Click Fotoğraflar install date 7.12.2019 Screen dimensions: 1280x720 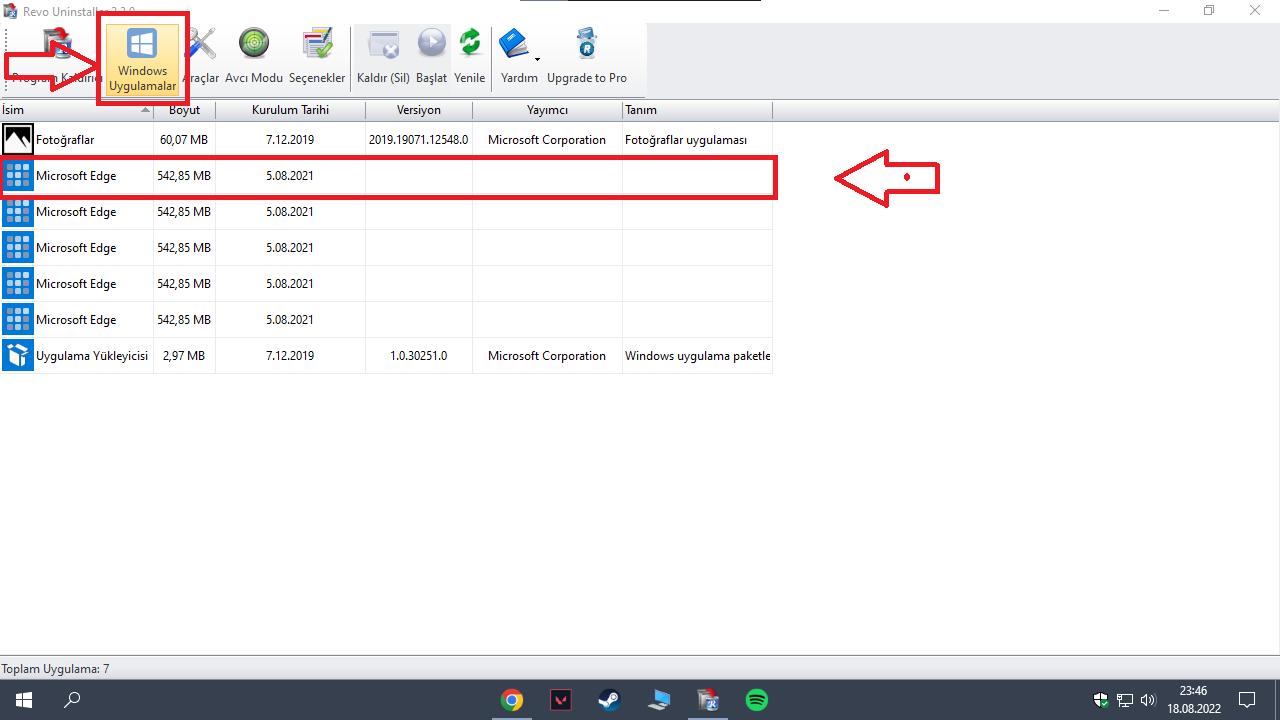click(290, 140)
